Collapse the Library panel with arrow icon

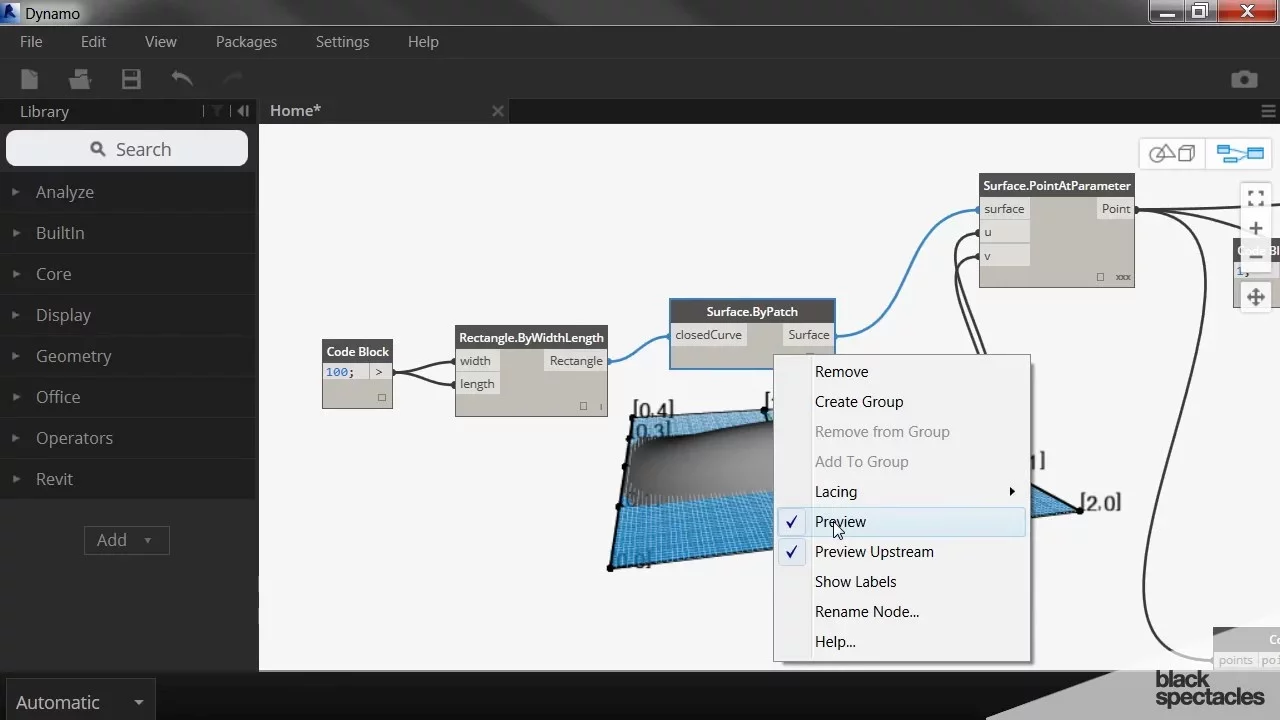[243, 111]
